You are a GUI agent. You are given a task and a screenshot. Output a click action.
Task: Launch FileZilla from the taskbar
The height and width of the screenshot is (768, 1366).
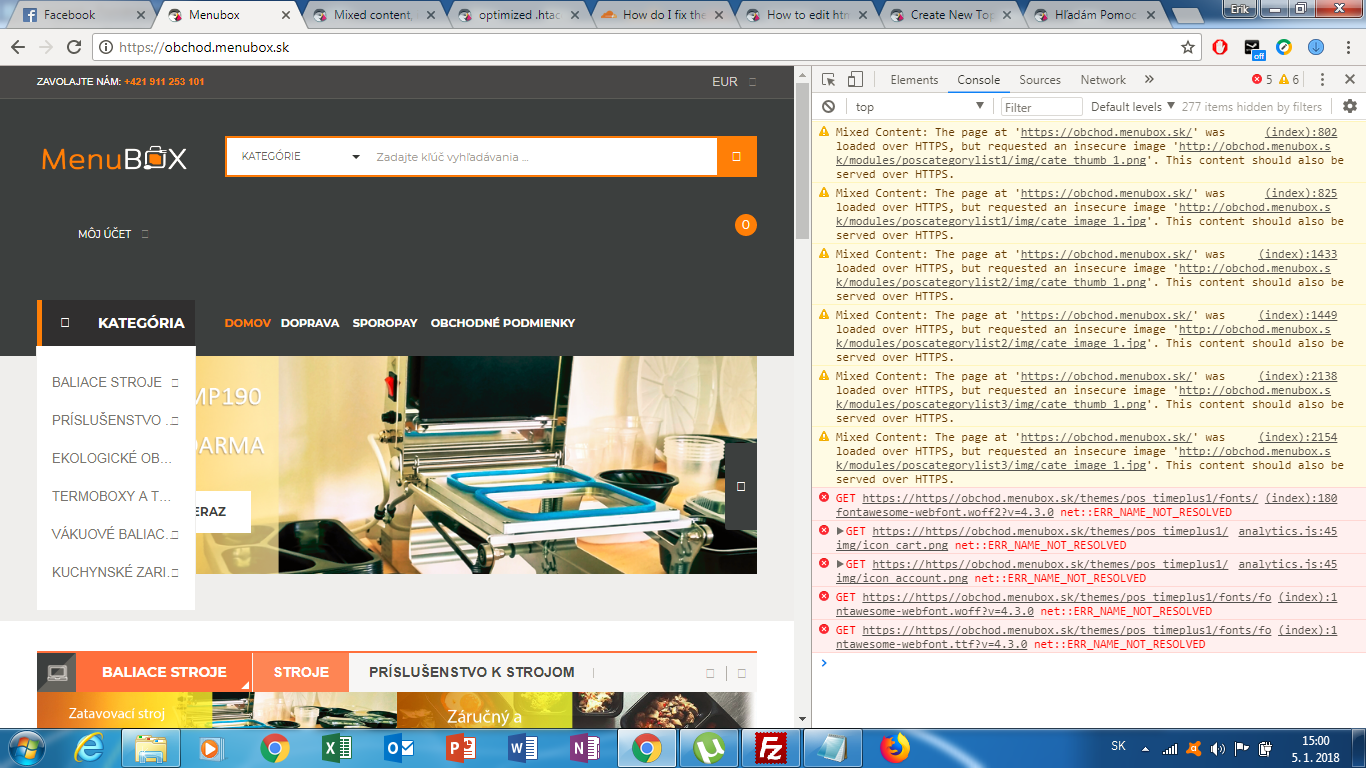click(771, 748)
